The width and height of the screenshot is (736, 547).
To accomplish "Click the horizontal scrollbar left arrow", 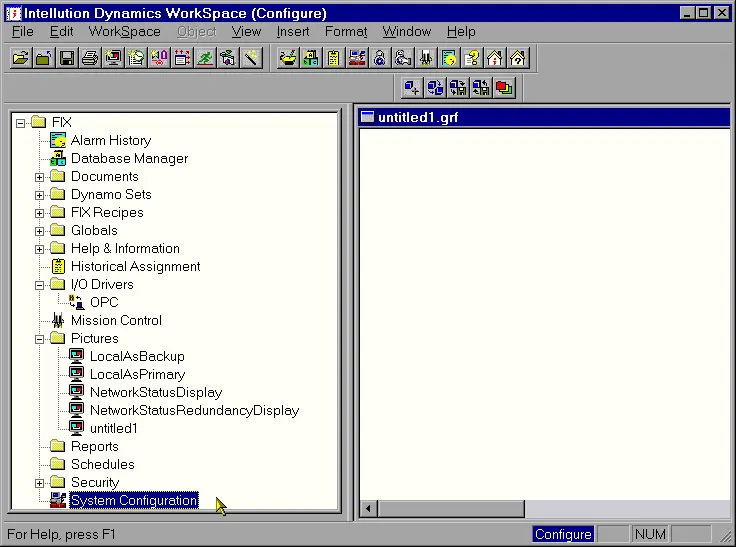I will [x=368, y=508].
